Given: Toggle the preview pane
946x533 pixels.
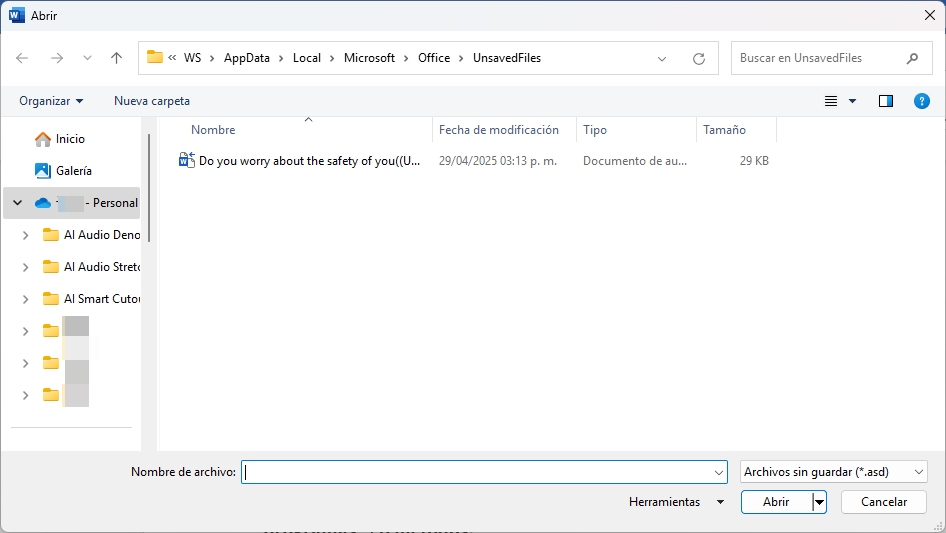Looking at the screenshot, I should point(886,101).
